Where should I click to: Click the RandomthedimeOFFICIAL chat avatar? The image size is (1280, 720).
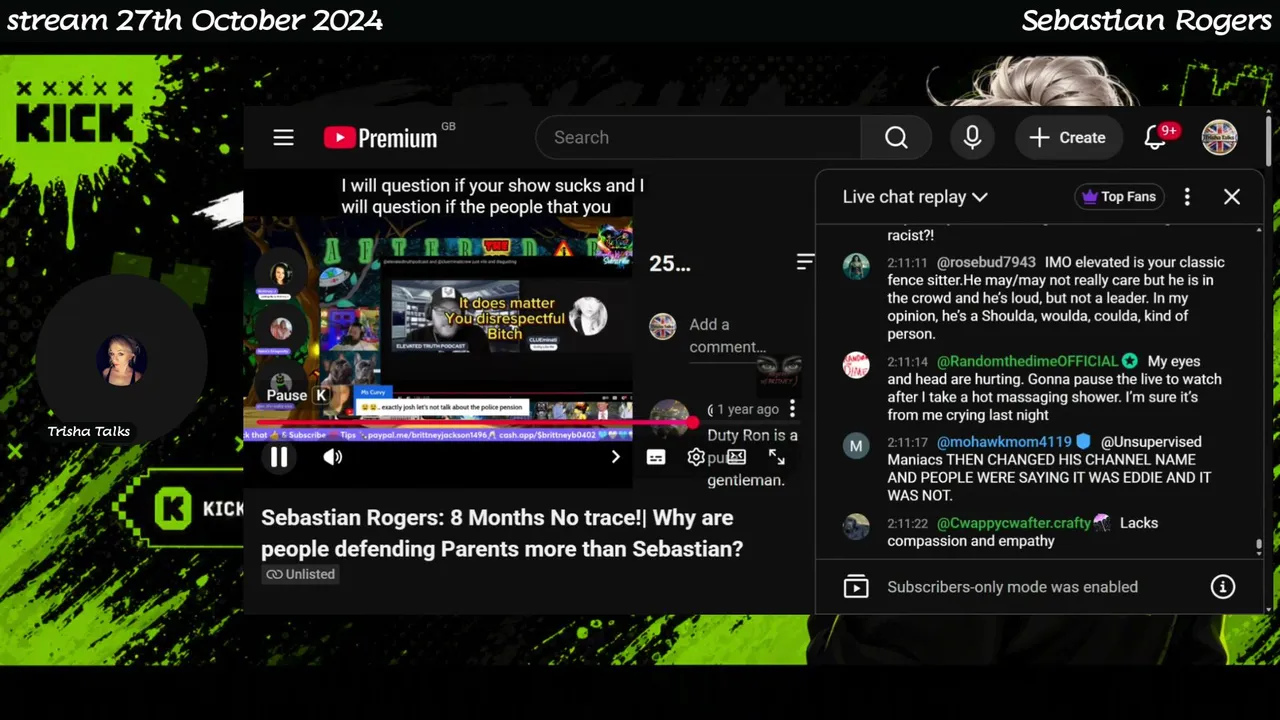(856, 365)
